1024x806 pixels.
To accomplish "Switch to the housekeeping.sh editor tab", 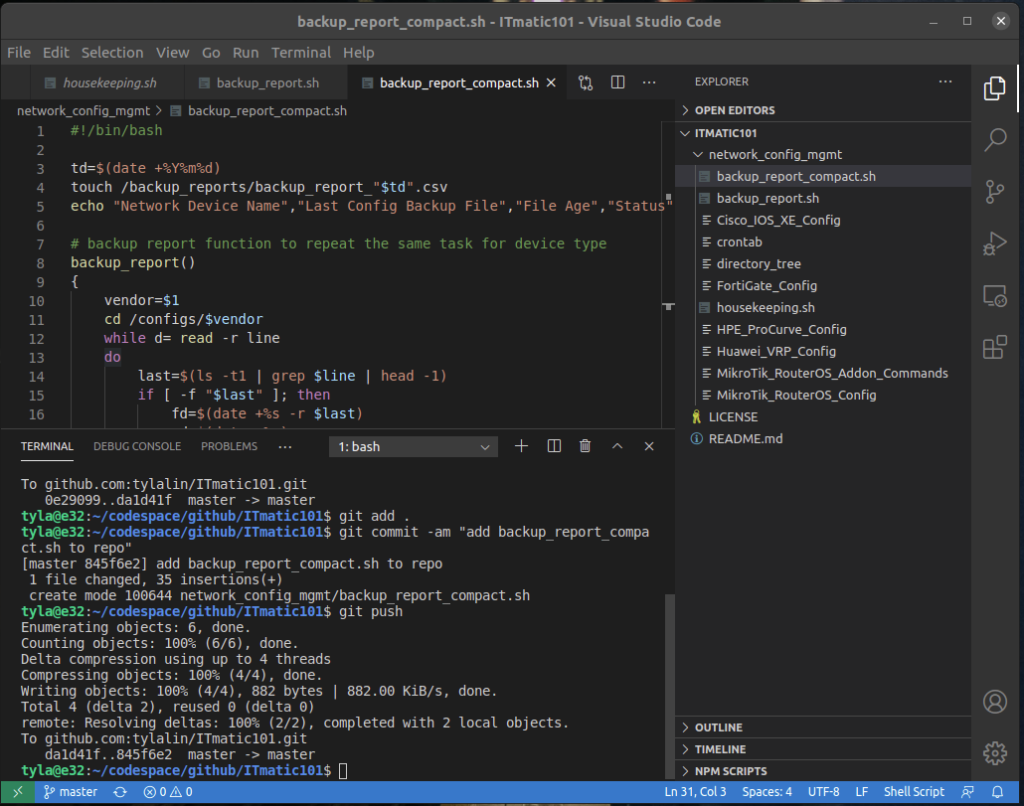I will (x=109, y=83).
